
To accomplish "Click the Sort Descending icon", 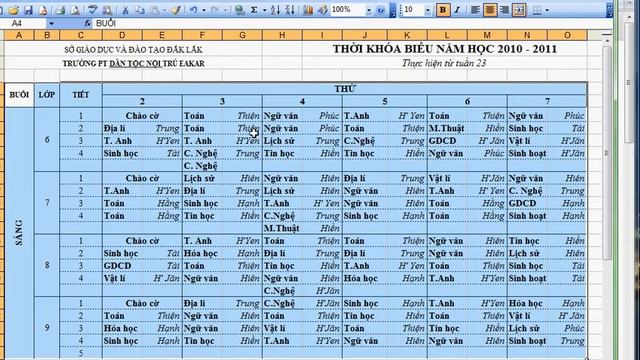I will click(290, 10).
